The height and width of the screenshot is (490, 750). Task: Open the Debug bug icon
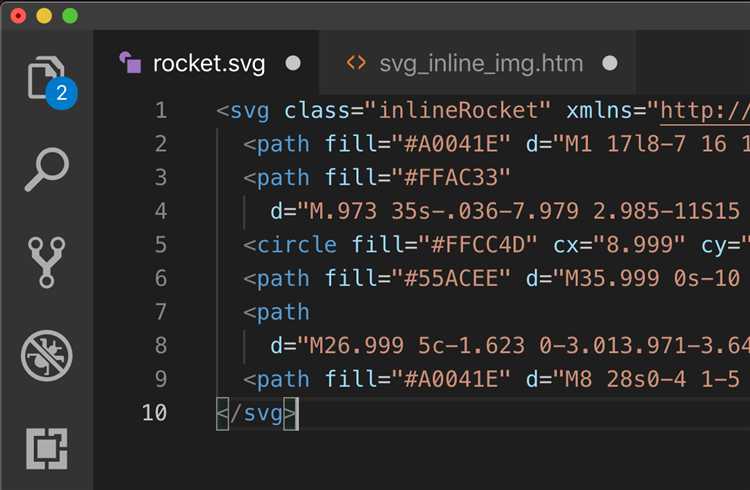point(46,356)
